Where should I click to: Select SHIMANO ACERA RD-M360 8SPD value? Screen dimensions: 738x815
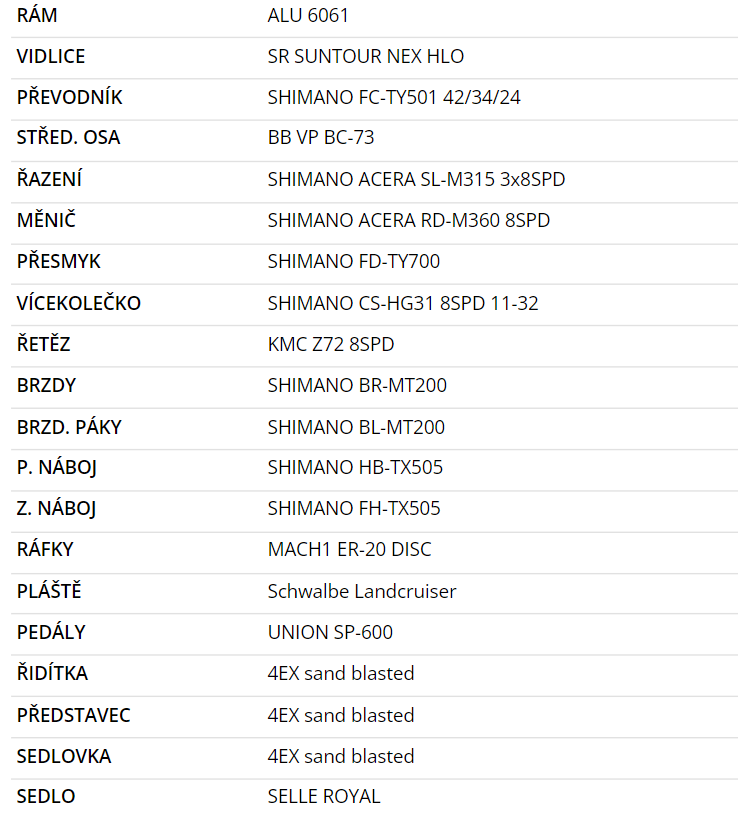point(408,221)
